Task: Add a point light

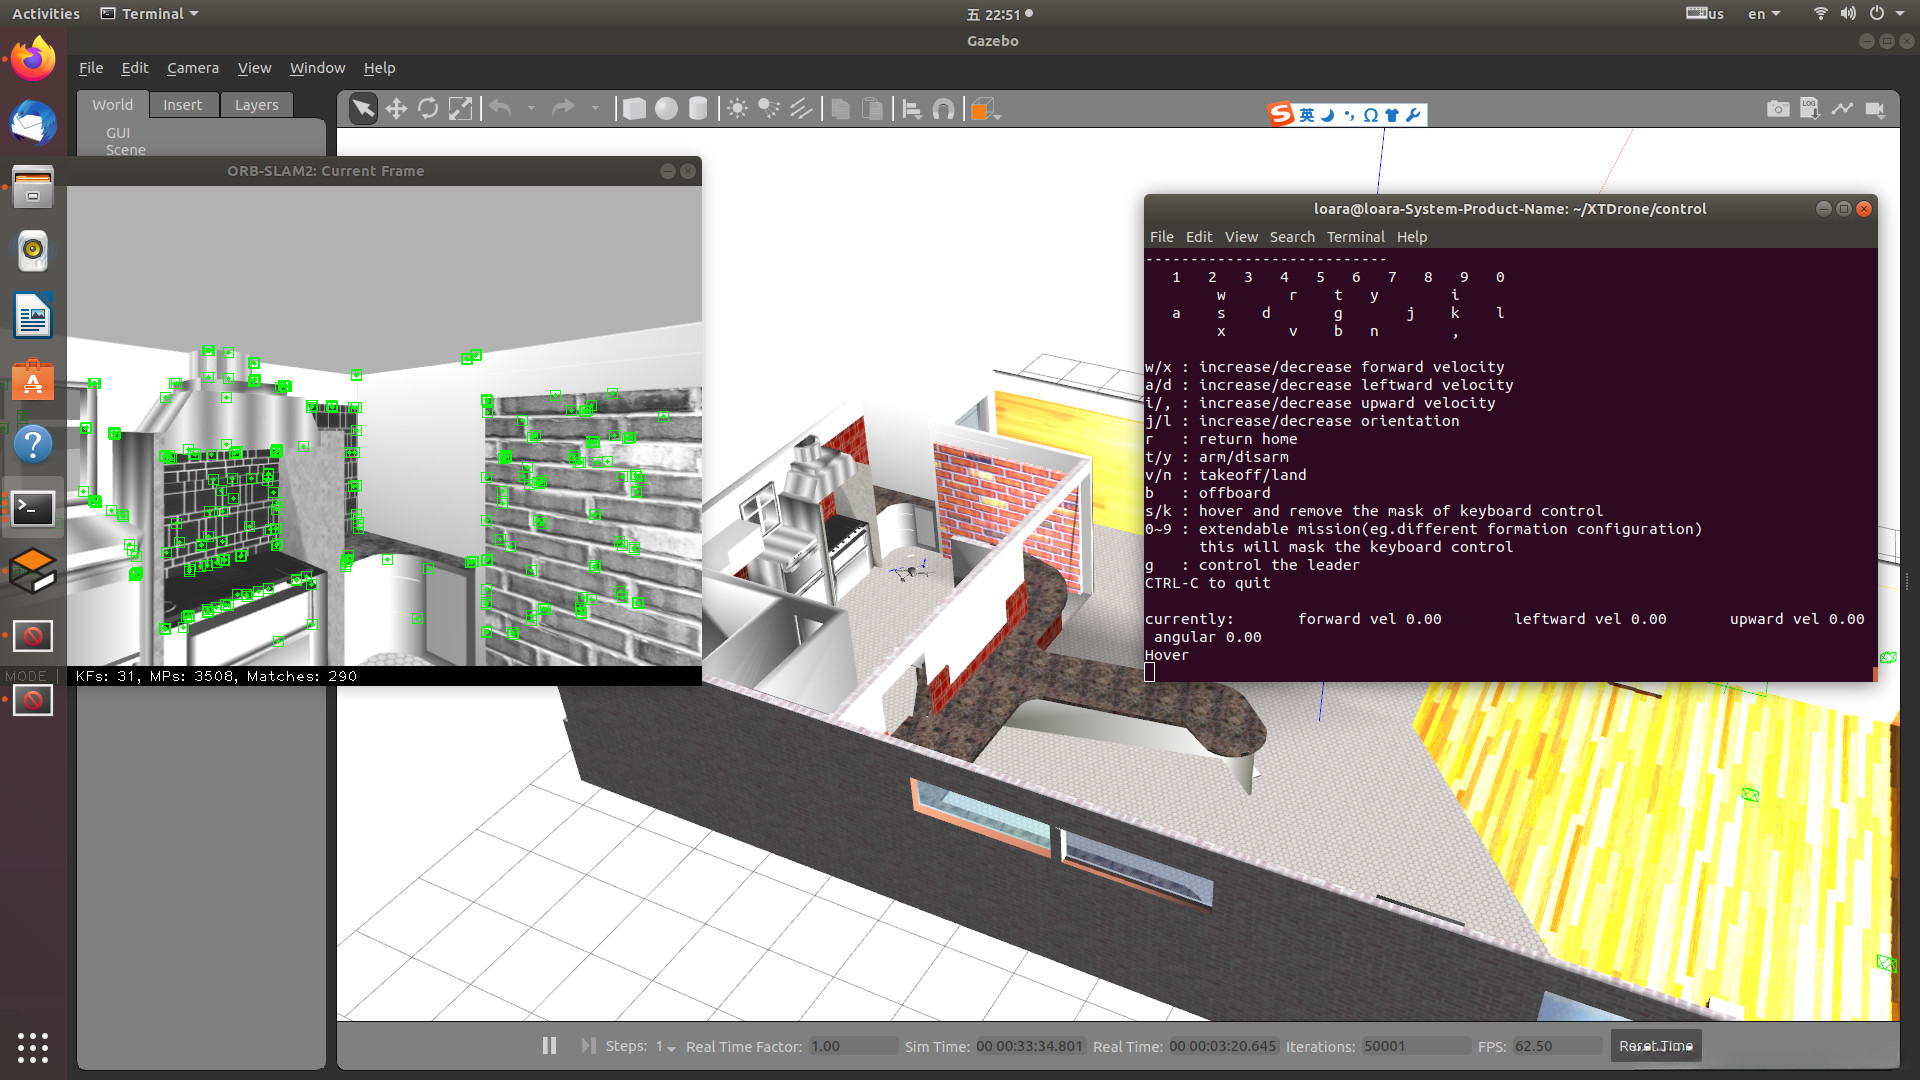Action: point(737,109)
